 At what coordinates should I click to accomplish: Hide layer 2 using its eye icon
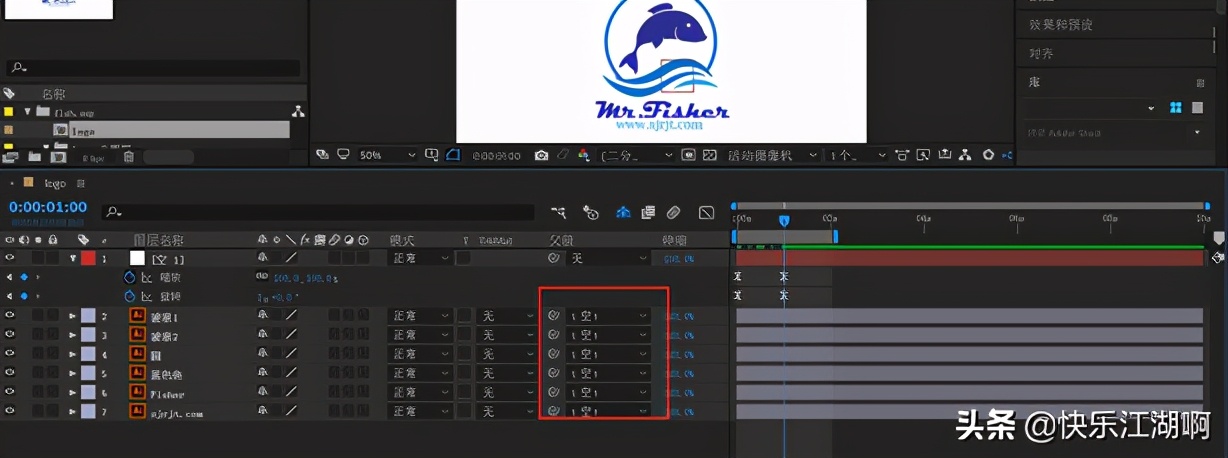(x=10, y=316)
